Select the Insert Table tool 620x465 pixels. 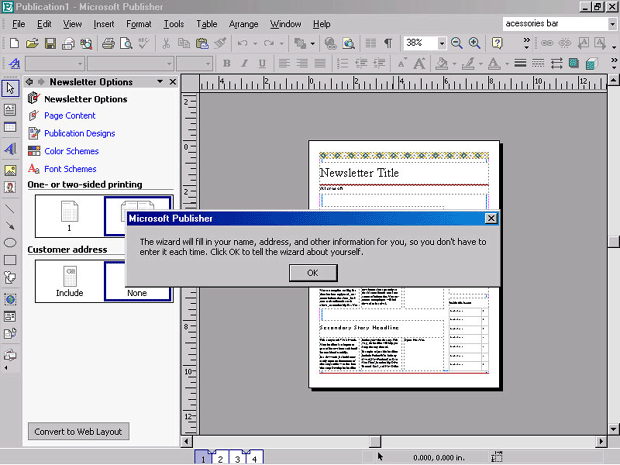10,127
